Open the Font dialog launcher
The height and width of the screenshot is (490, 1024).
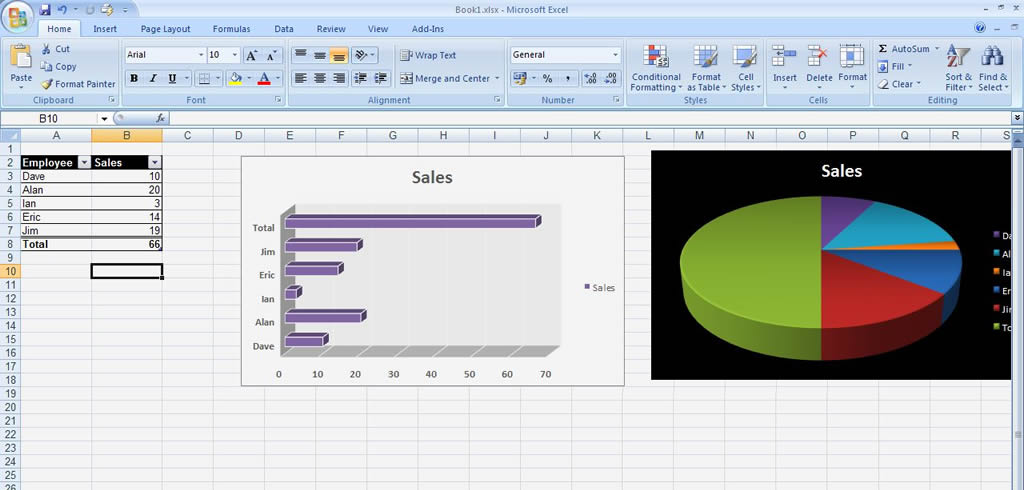click(x=278, y=99)
